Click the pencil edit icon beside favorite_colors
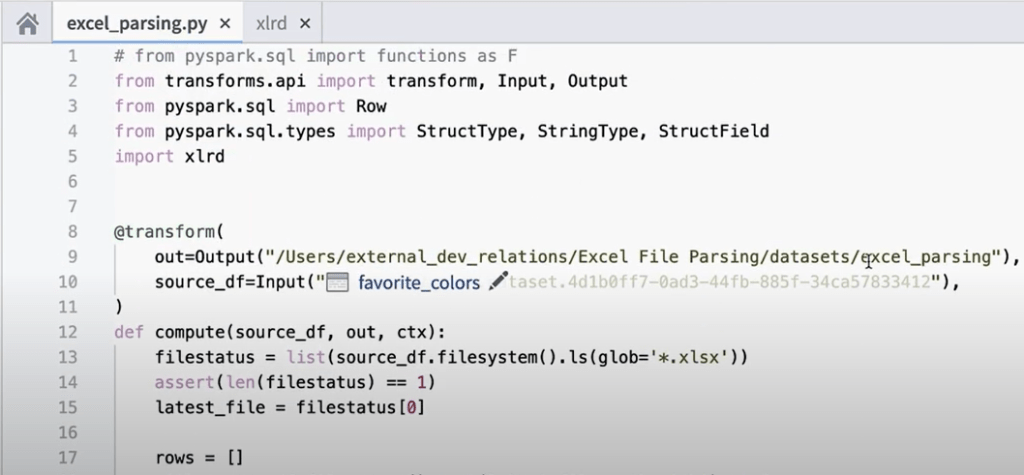Screen dimensions: 1024x475 pos(498,283)
